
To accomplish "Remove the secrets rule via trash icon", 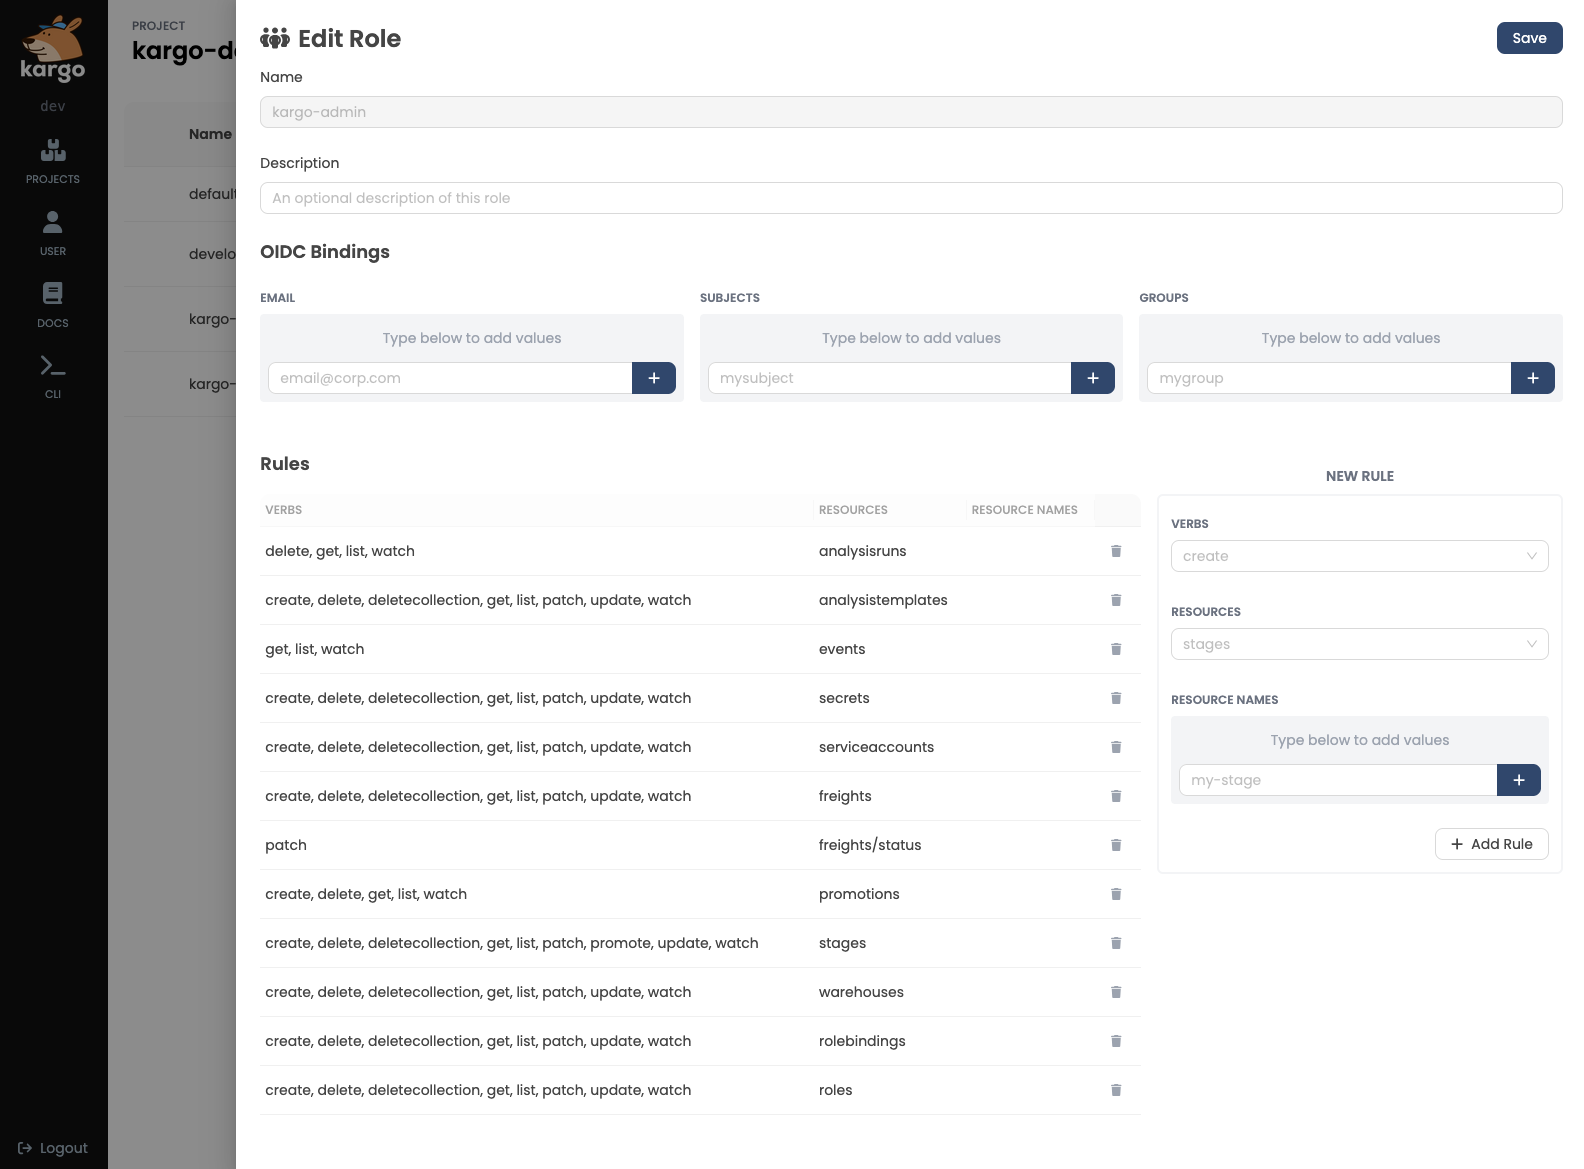I will (1116, 698).
